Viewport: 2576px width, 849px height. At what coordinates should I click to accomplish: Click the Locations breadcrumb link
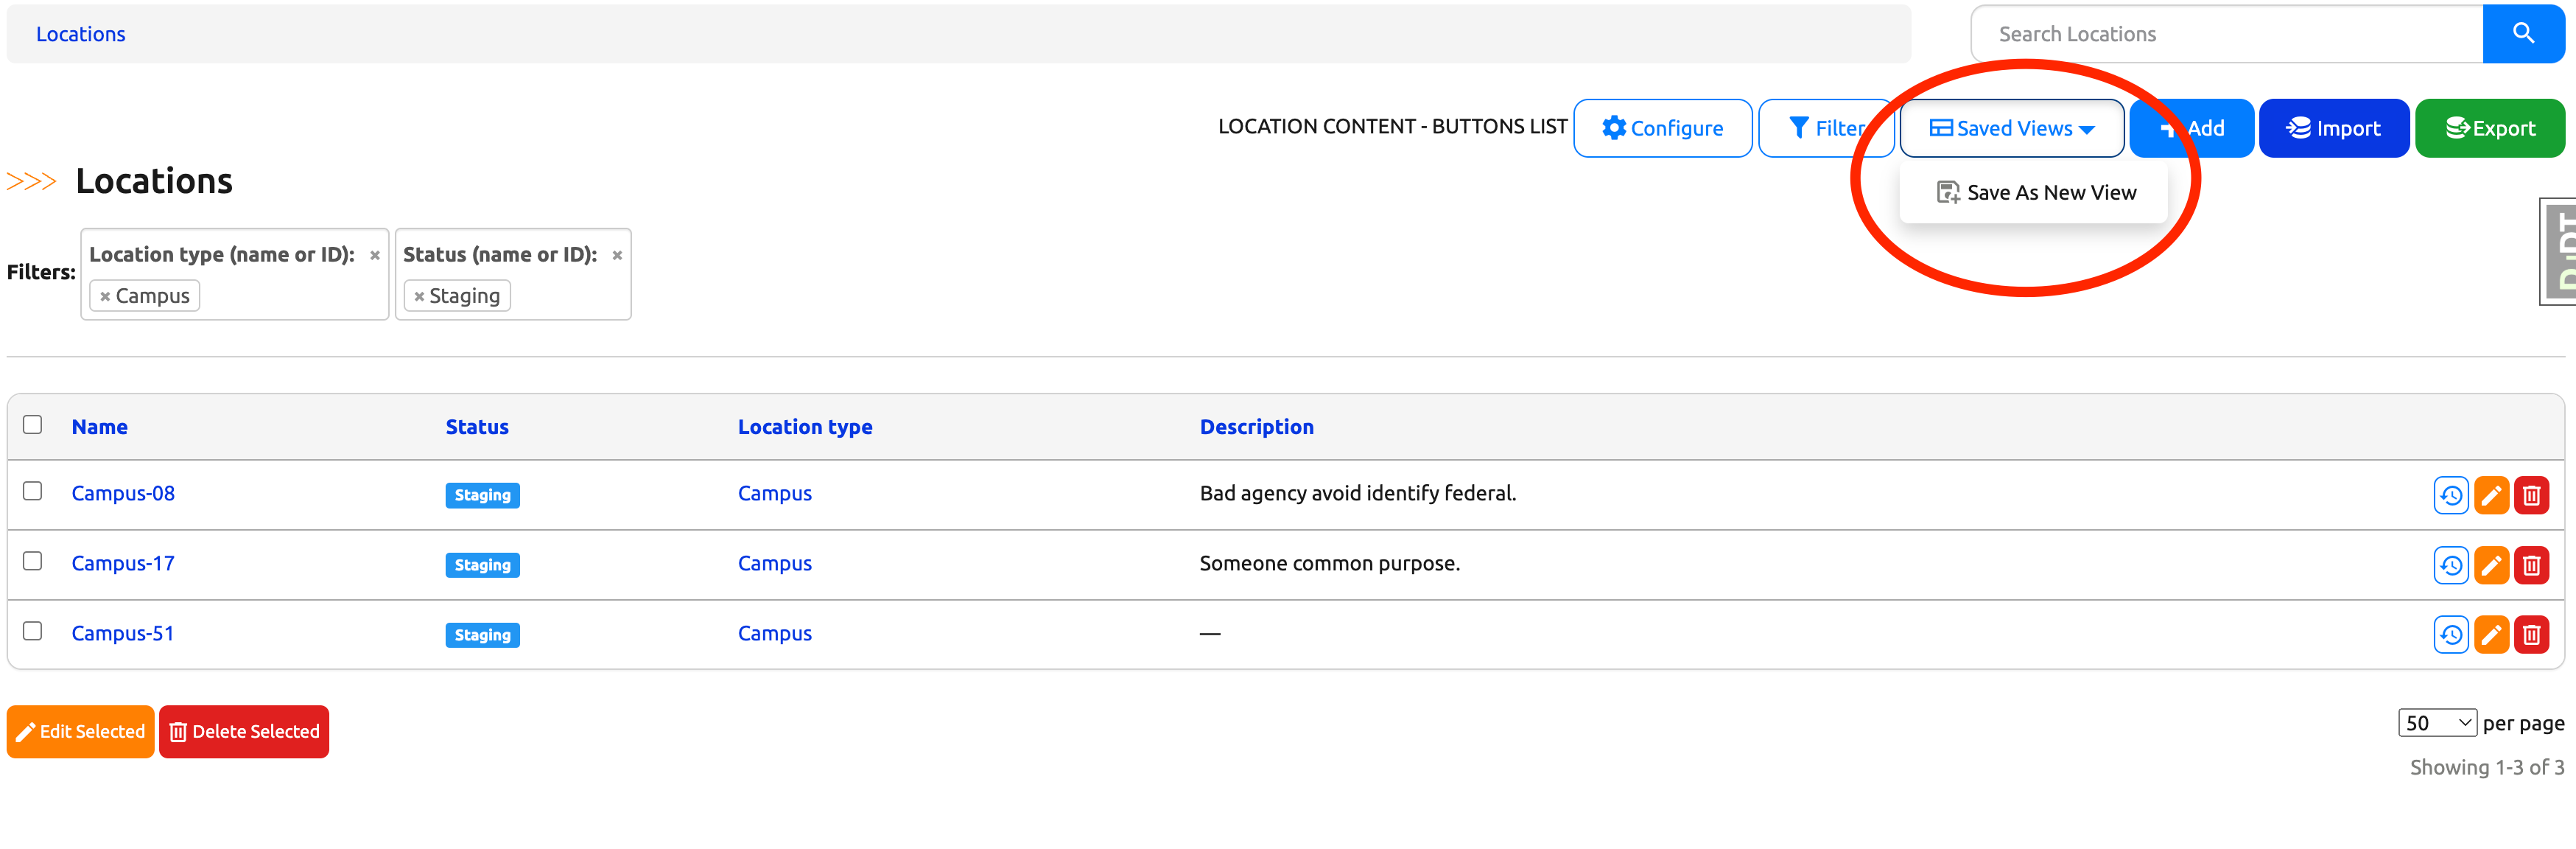pyautogui.click(x=81, y=34)
